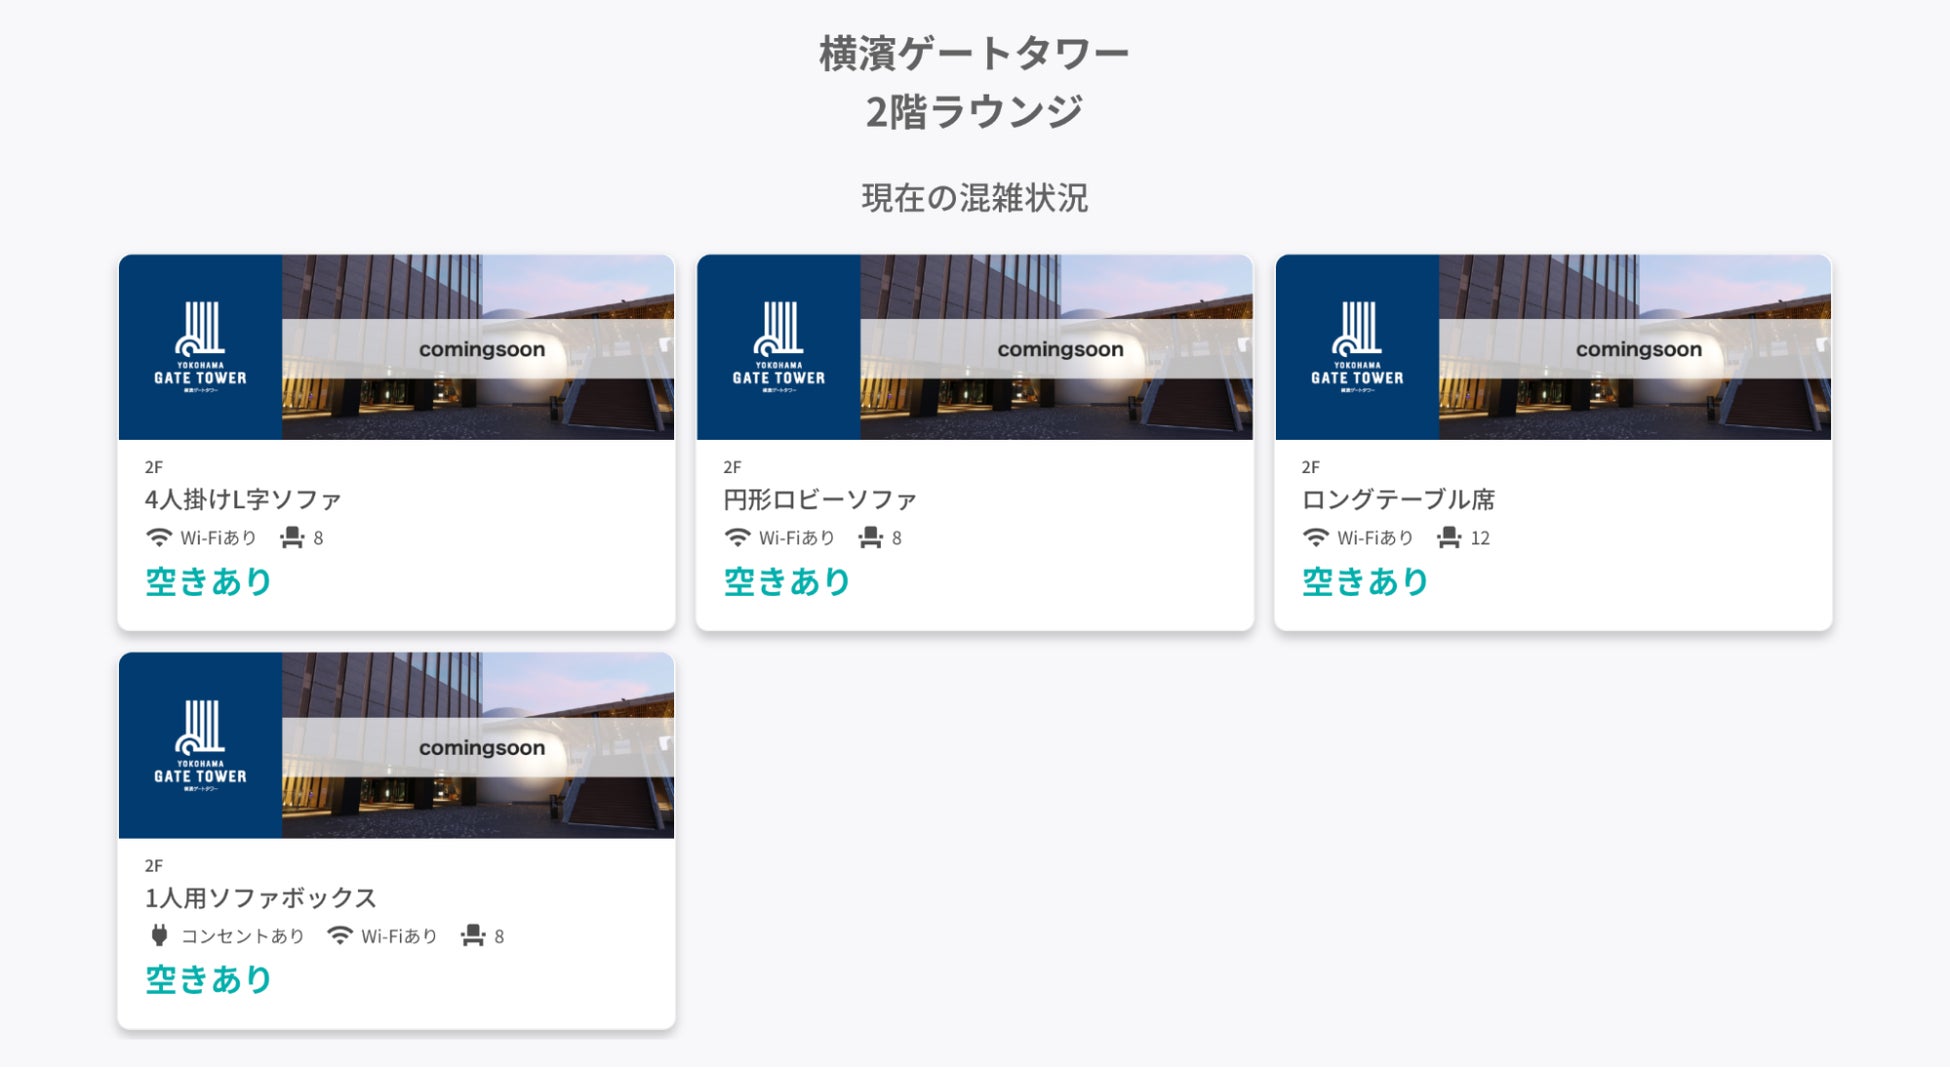The image size is (1950, 1068).
Task: Open the 1人用ソファボックス title
Action: click(x=260, y=898)
